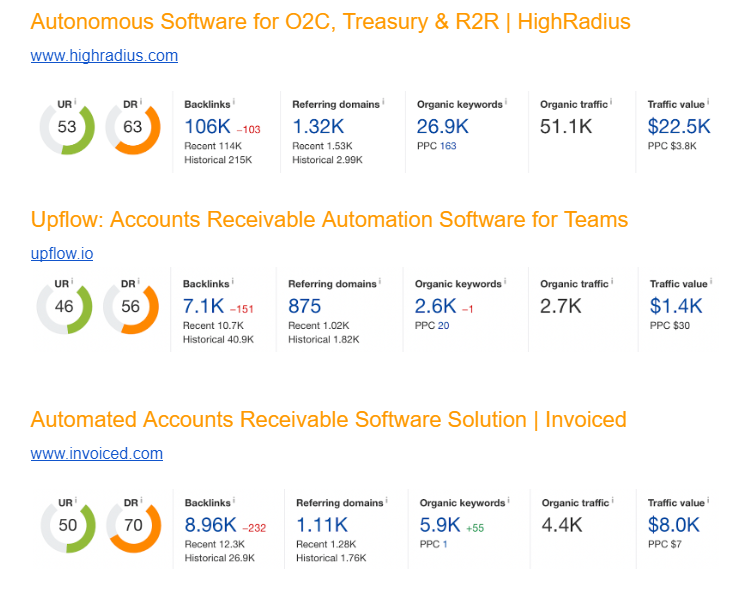The image size is (747, 590).
Task: Click HighRadius PPC $3.8K traffic value
Action: click(672, 146)
